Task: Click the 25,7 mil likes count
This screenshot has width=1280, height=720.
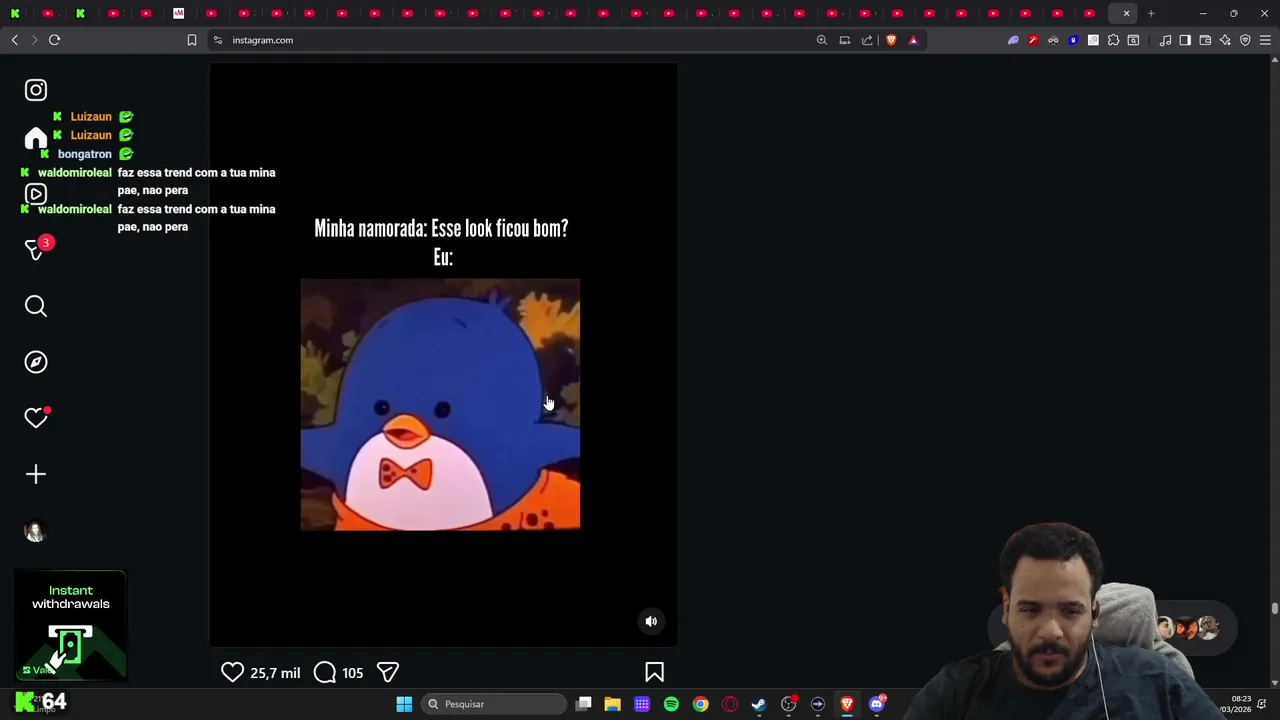Action: pos(275,673)
